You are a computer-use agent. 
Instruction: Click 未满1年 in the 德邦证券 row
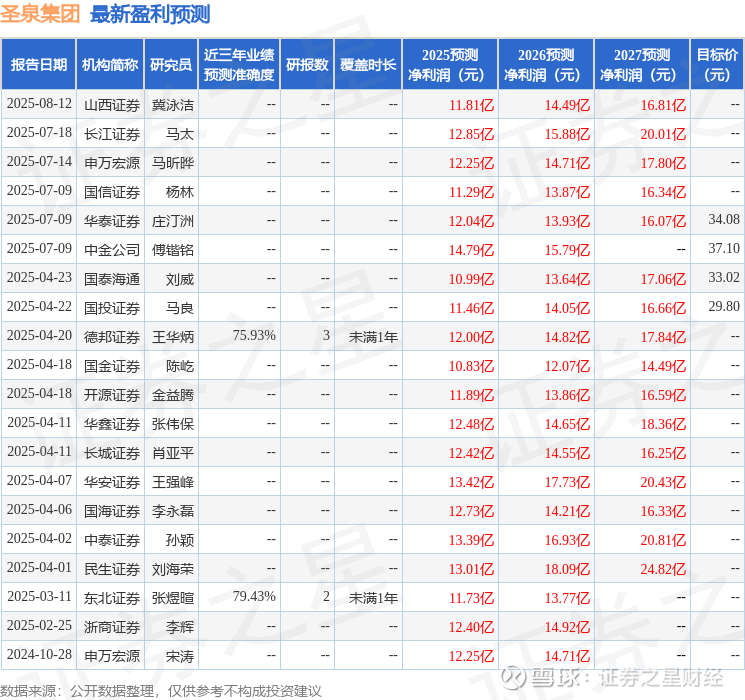point(373,337)
